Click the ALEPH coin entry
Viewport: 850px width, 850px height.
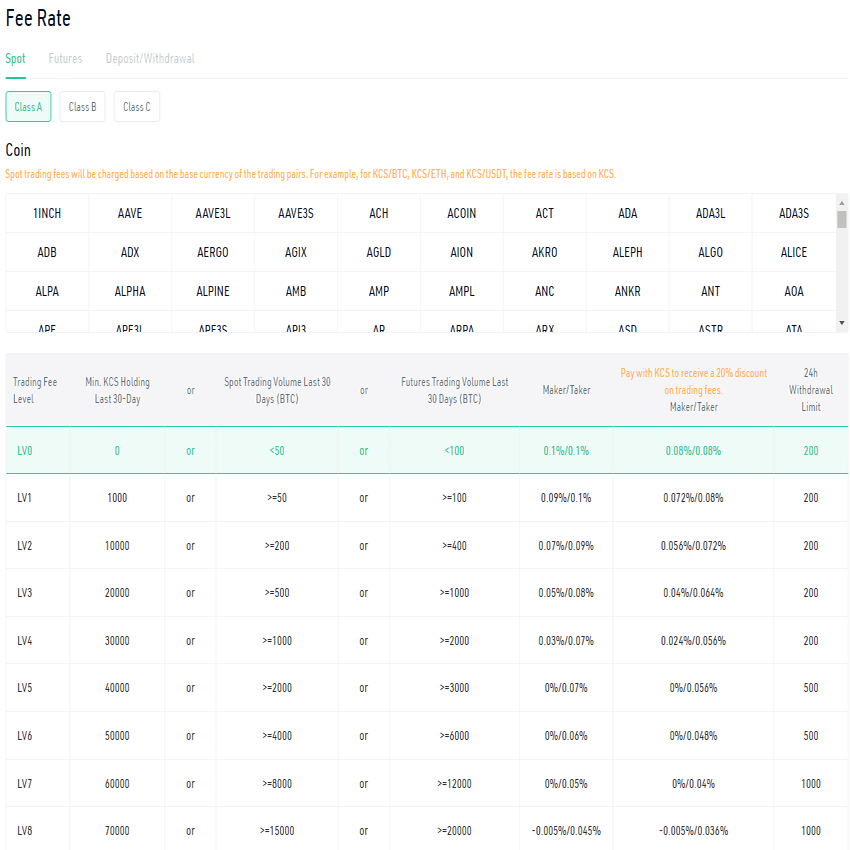[x=627, y=252]
